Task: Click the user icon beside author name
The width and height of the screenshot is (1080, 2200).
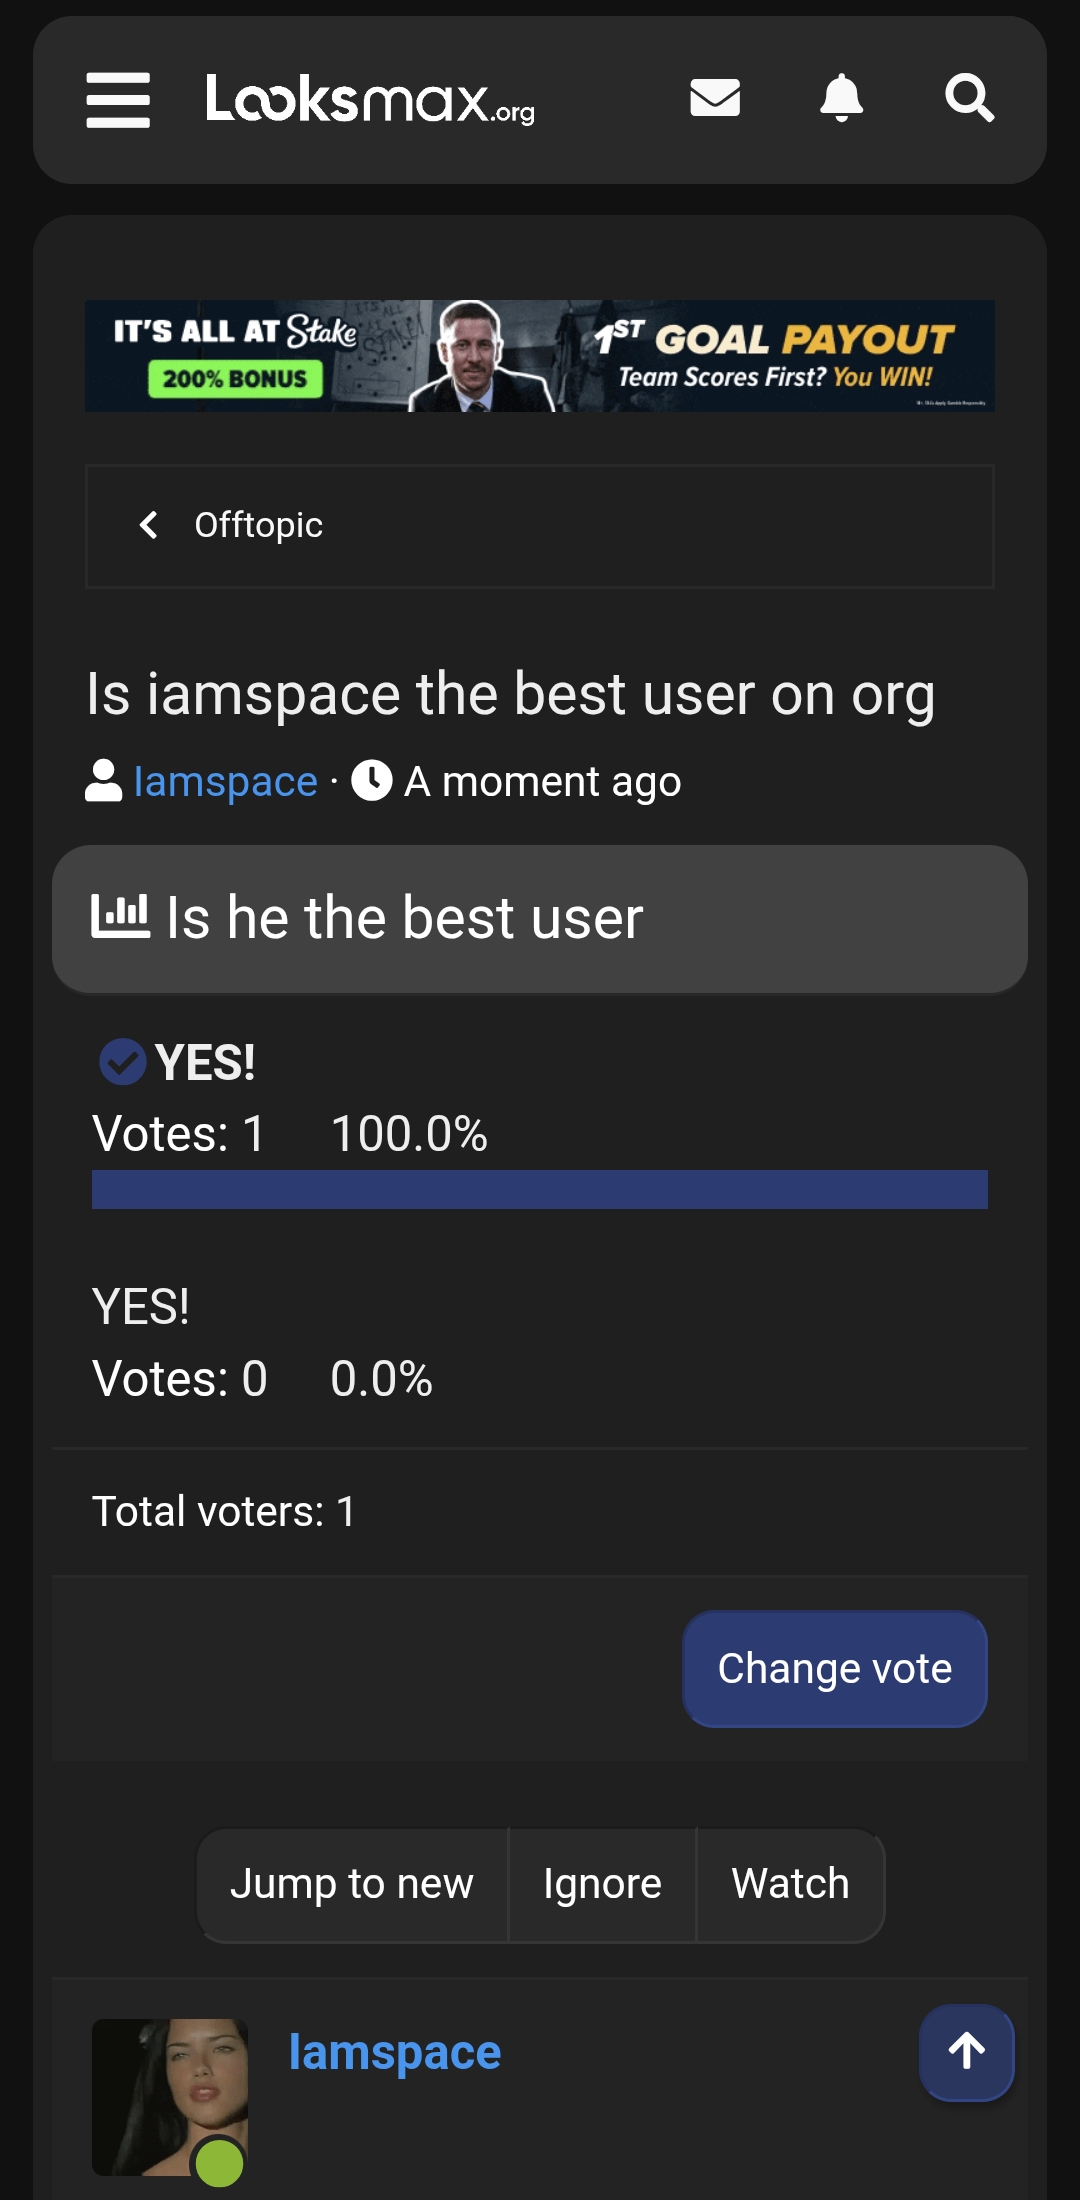Action: 104,781
